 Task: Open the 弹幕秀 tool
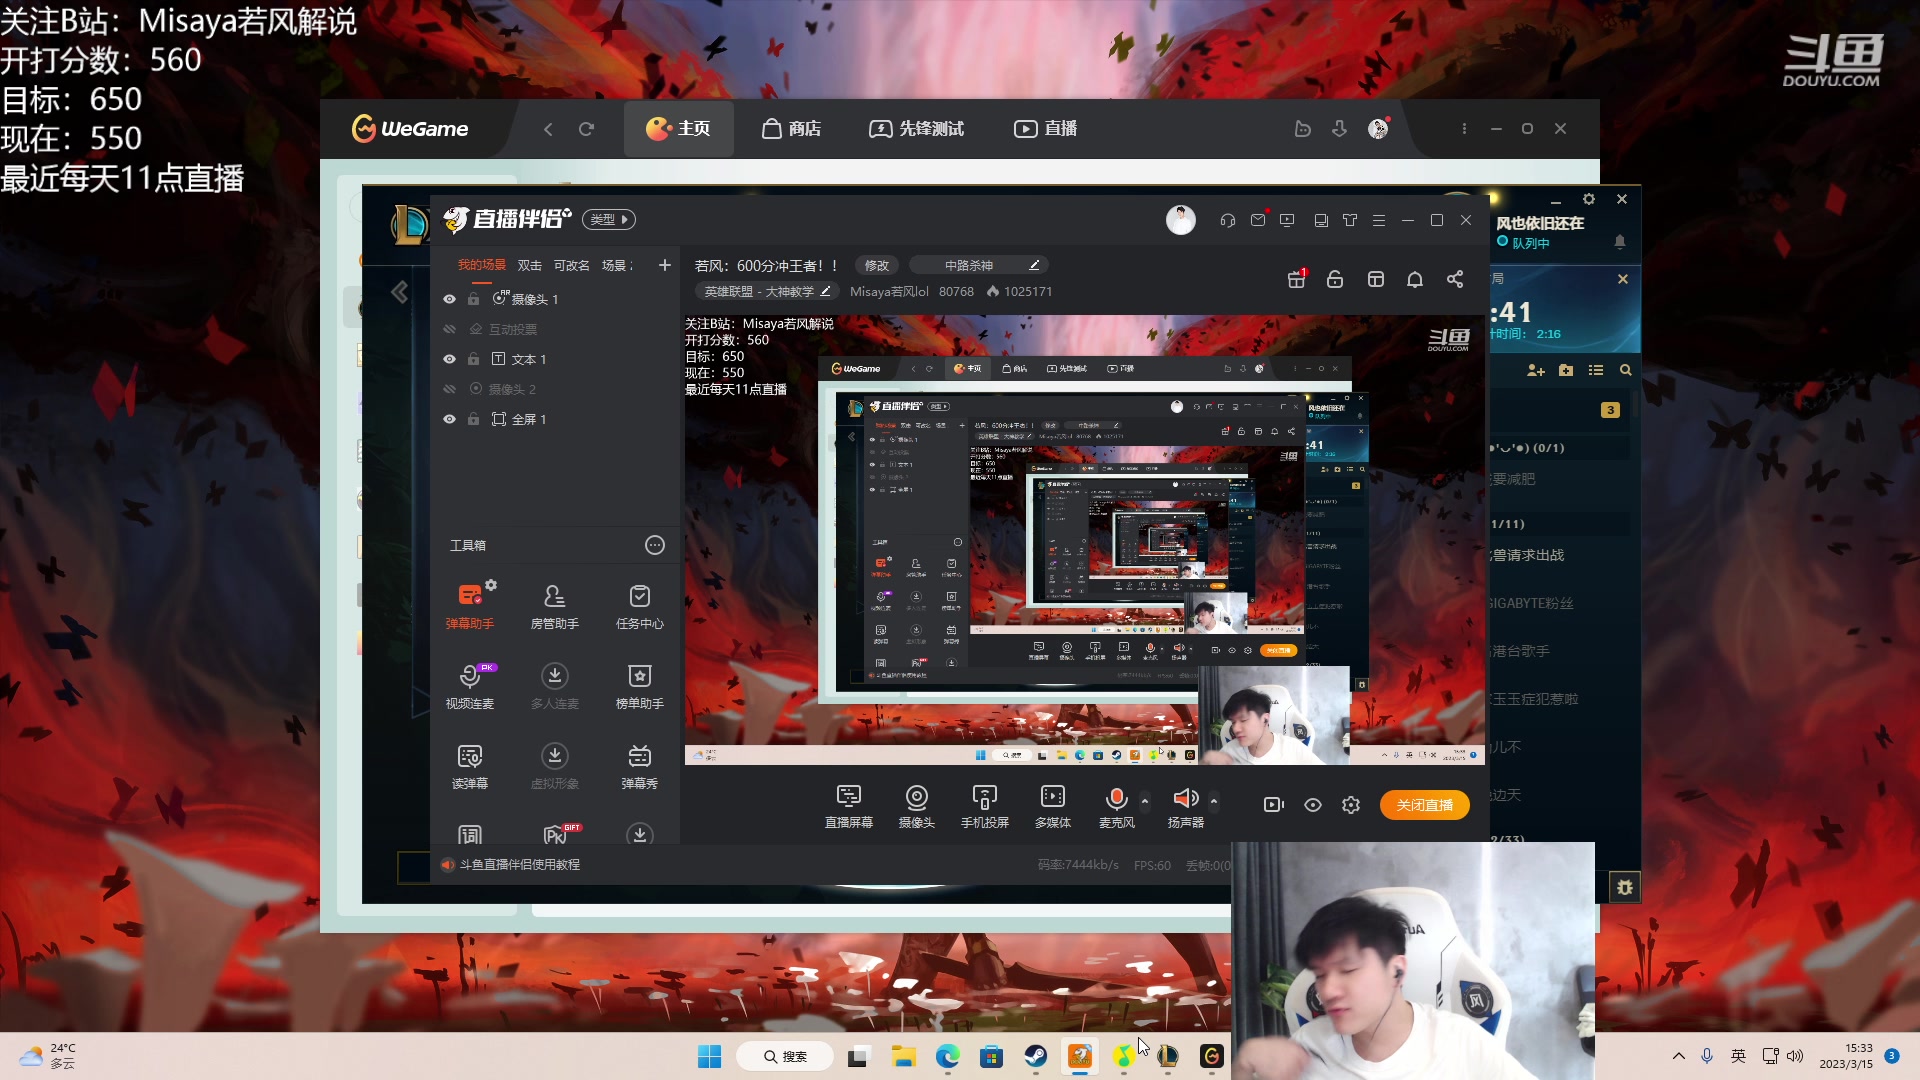pyautogui.click(x=639, y=765)
